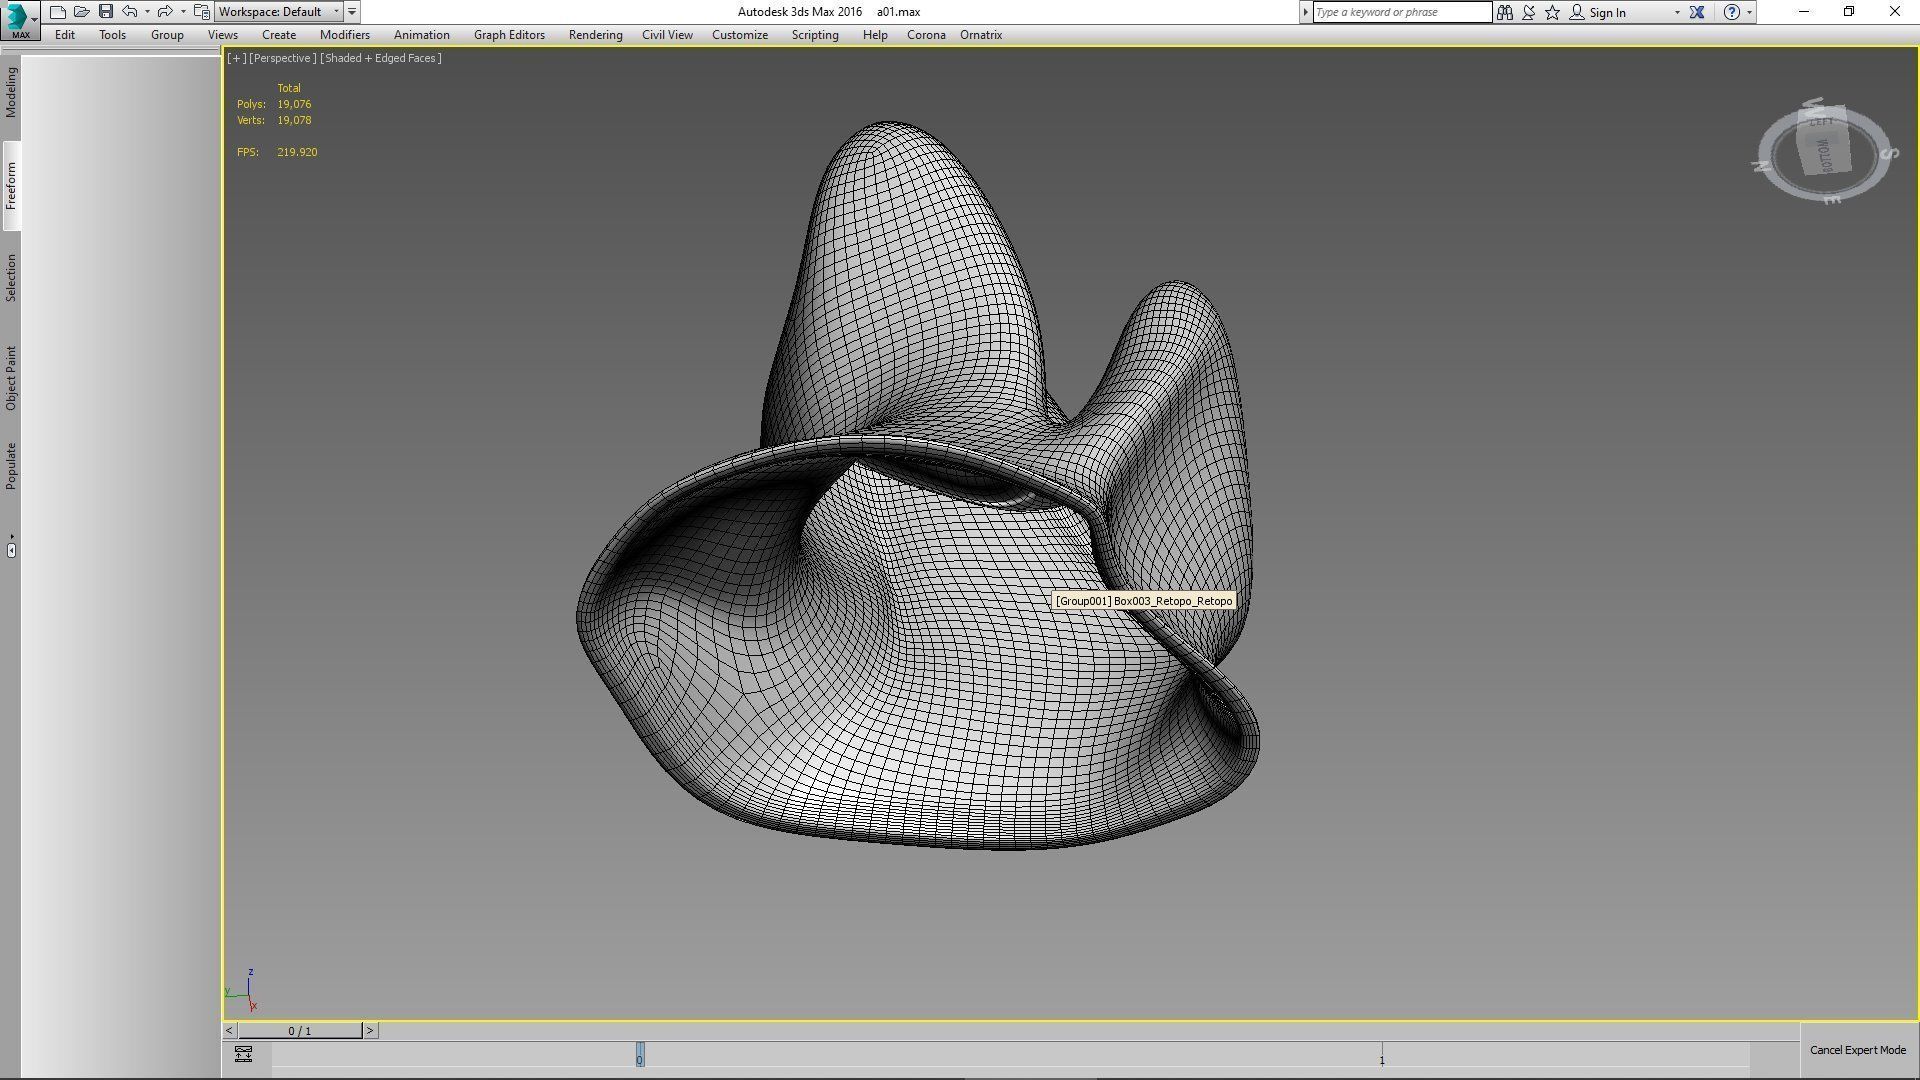The height and width of the screenshot is (1080, 1920).
Task: Switch to the Selection ribbon tab
Action: (x=11, y=277)
